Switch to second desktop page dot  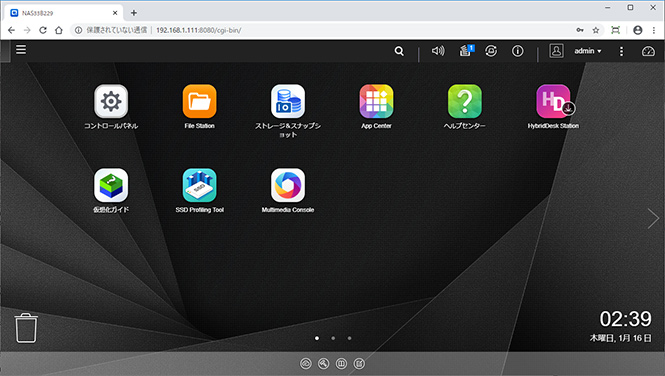point(333,338)
